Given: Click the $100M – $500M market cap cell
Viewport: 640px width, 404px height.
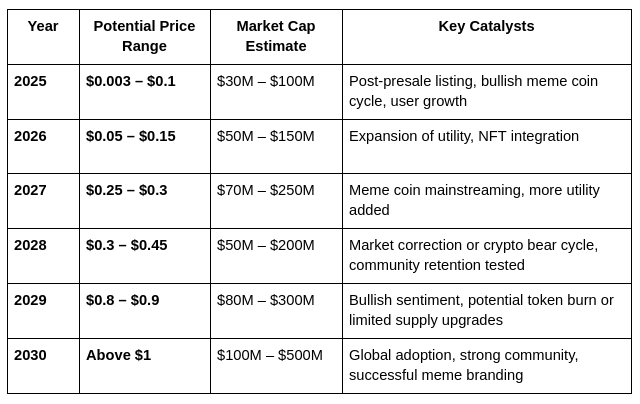Looking at the screenshot, I should pos(269,355).
